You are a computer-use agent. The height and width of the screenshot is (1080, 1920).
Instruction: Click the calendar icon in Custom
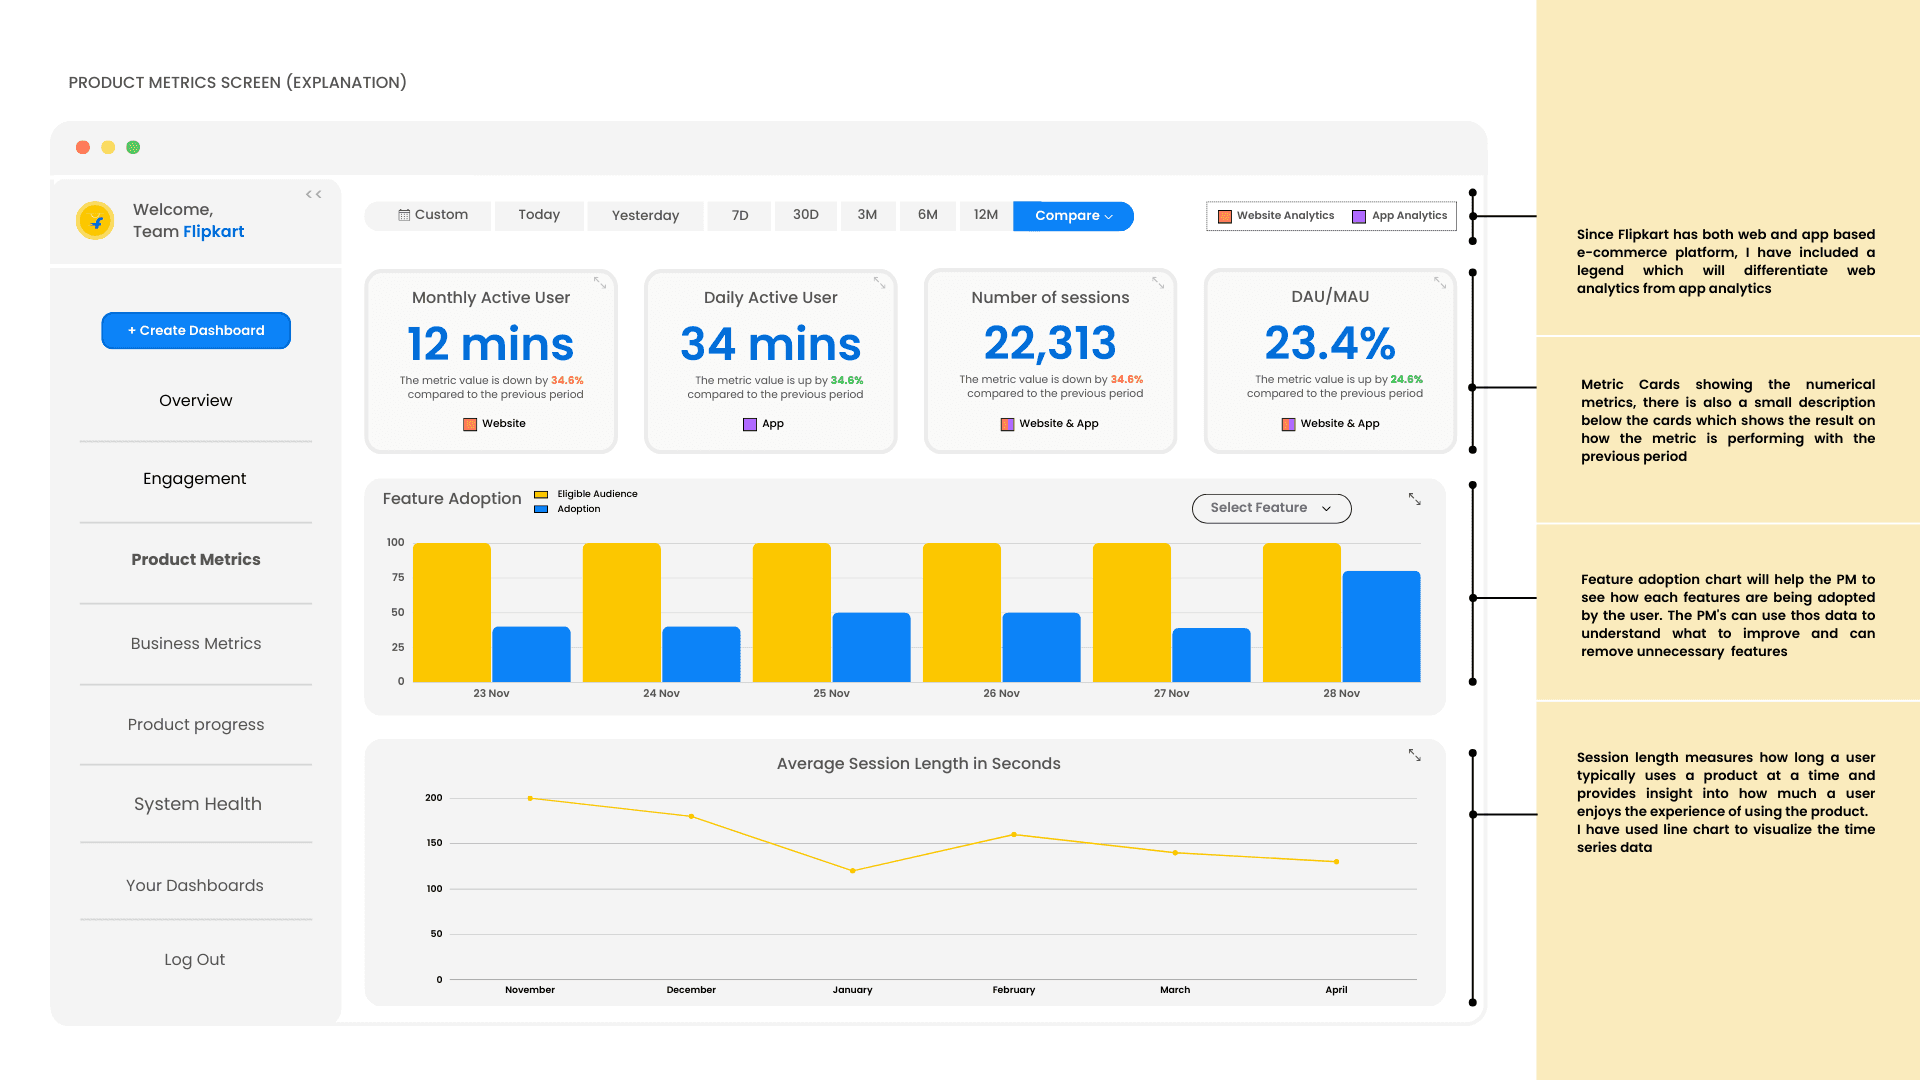[404, 215]
